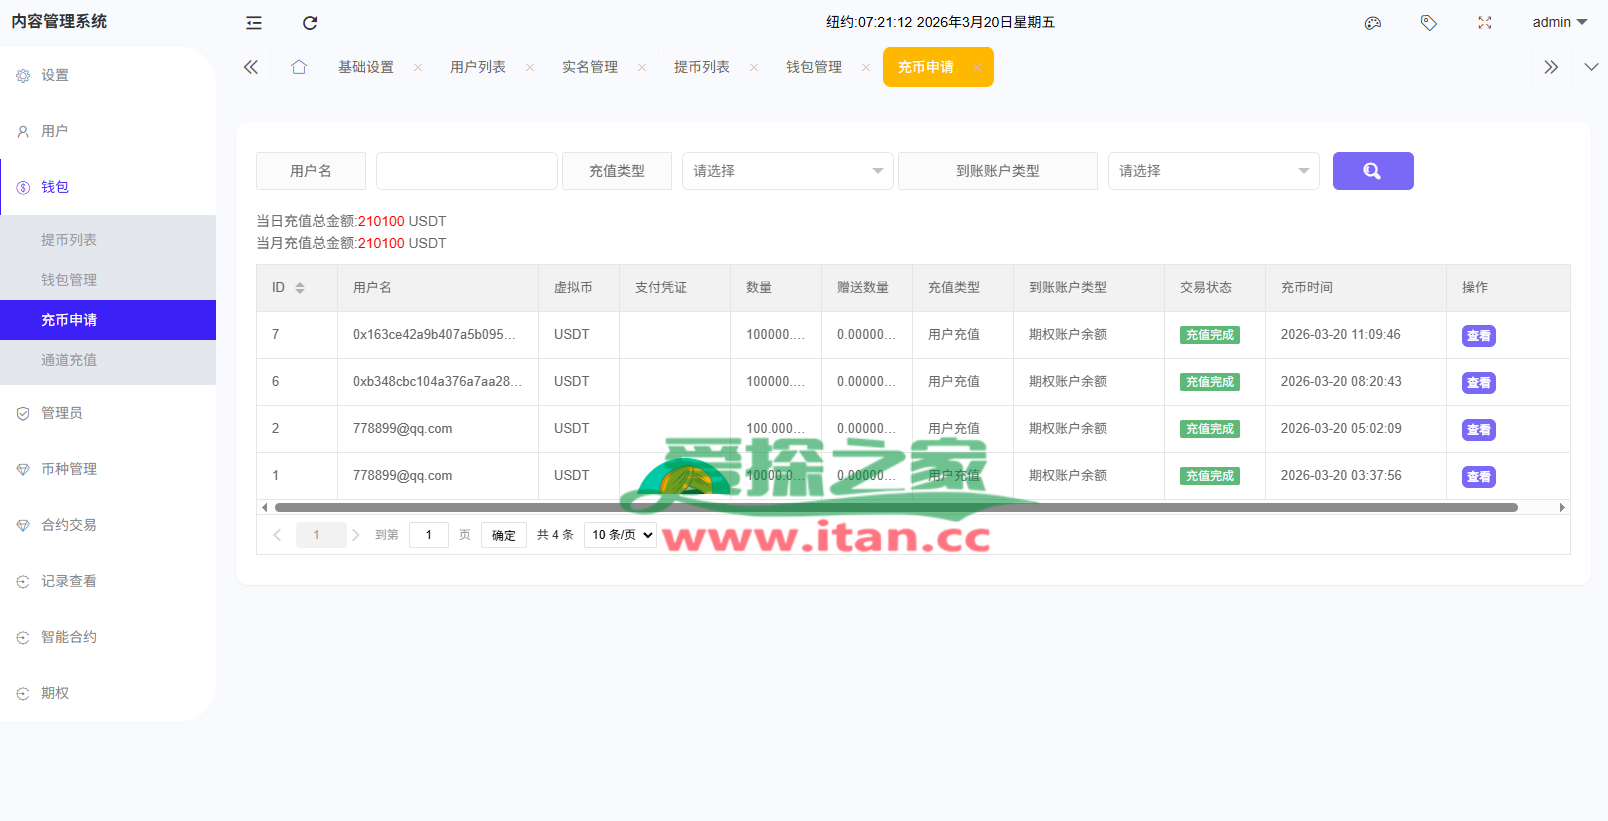Click the refresh icon in top bar
This screenshot has height=821, width=1608.
tap(310, 23)
